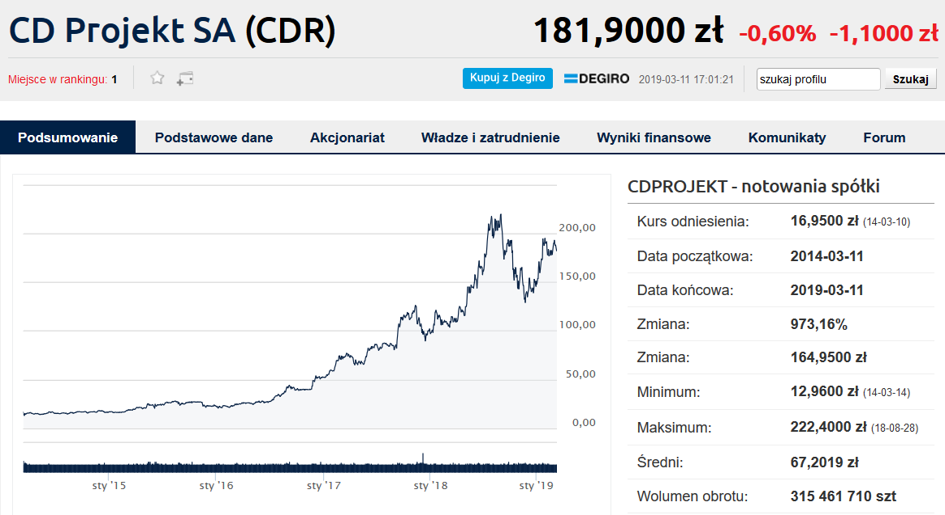Click Wolumen obrotu value 315 461 710 szt
945x515 pixels.
[843, 496]
